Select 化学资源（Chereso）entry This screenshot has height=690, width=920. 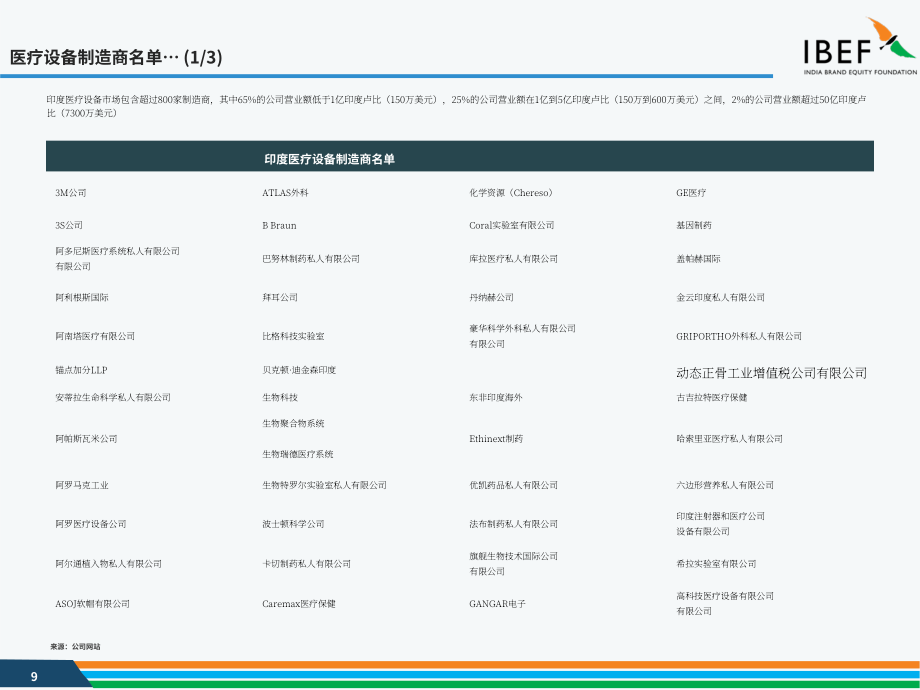511,193
